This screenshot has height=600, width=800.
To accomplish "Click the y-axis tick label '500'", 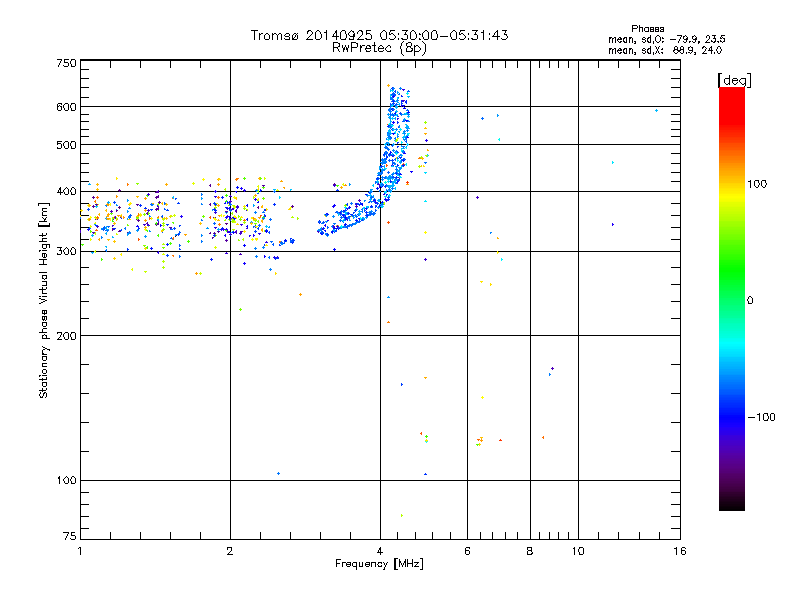I will 66,145.
